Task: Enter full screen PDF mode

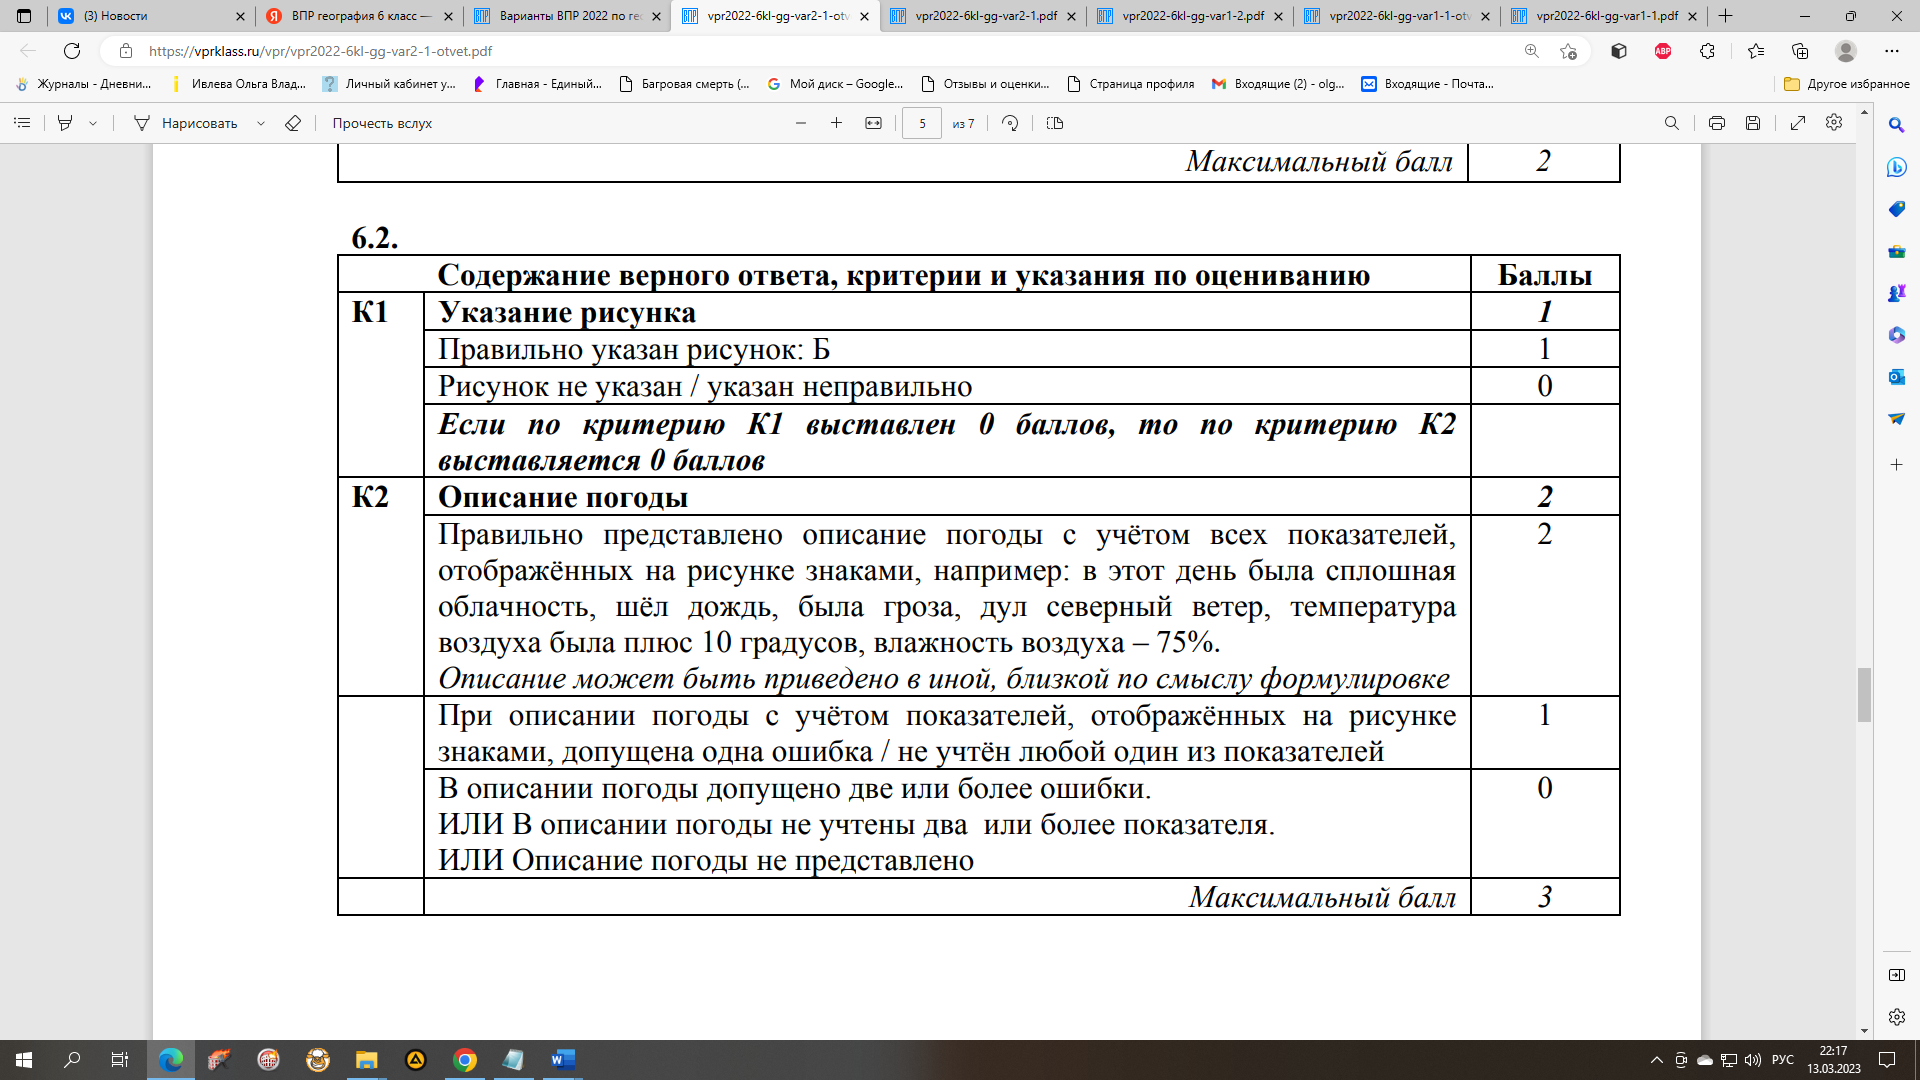Action: pos(1798,123)
